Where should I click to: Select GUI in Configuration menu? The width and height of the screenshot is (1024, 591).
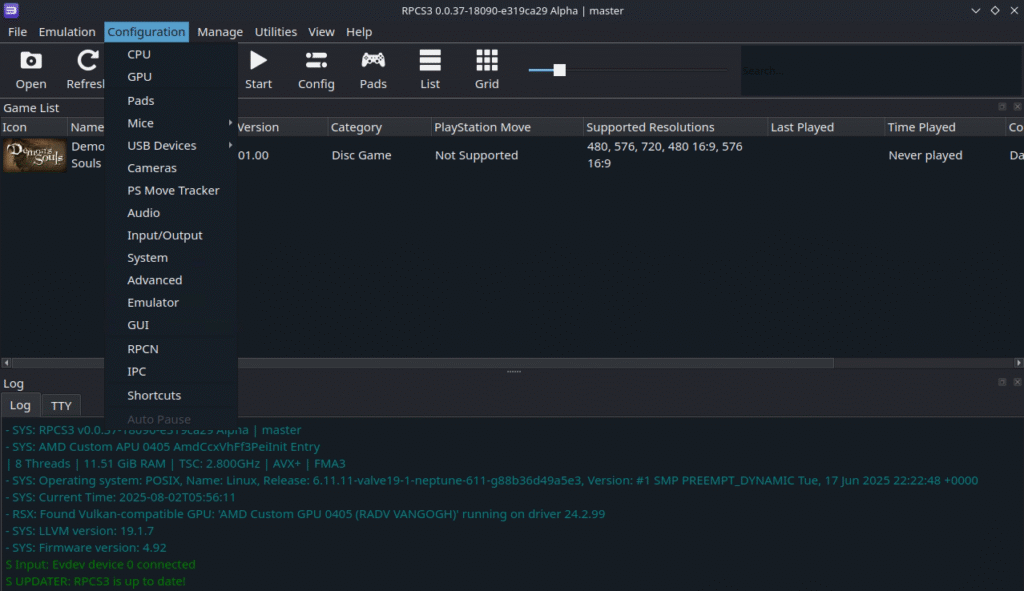coord(171,325)
